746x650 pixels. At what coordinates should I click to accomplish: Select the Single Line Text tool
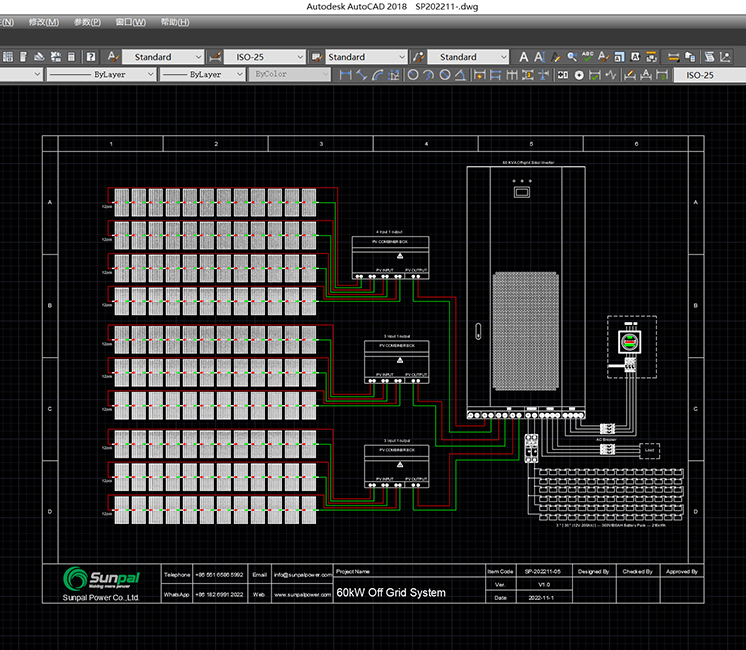[x=540, y=57]
